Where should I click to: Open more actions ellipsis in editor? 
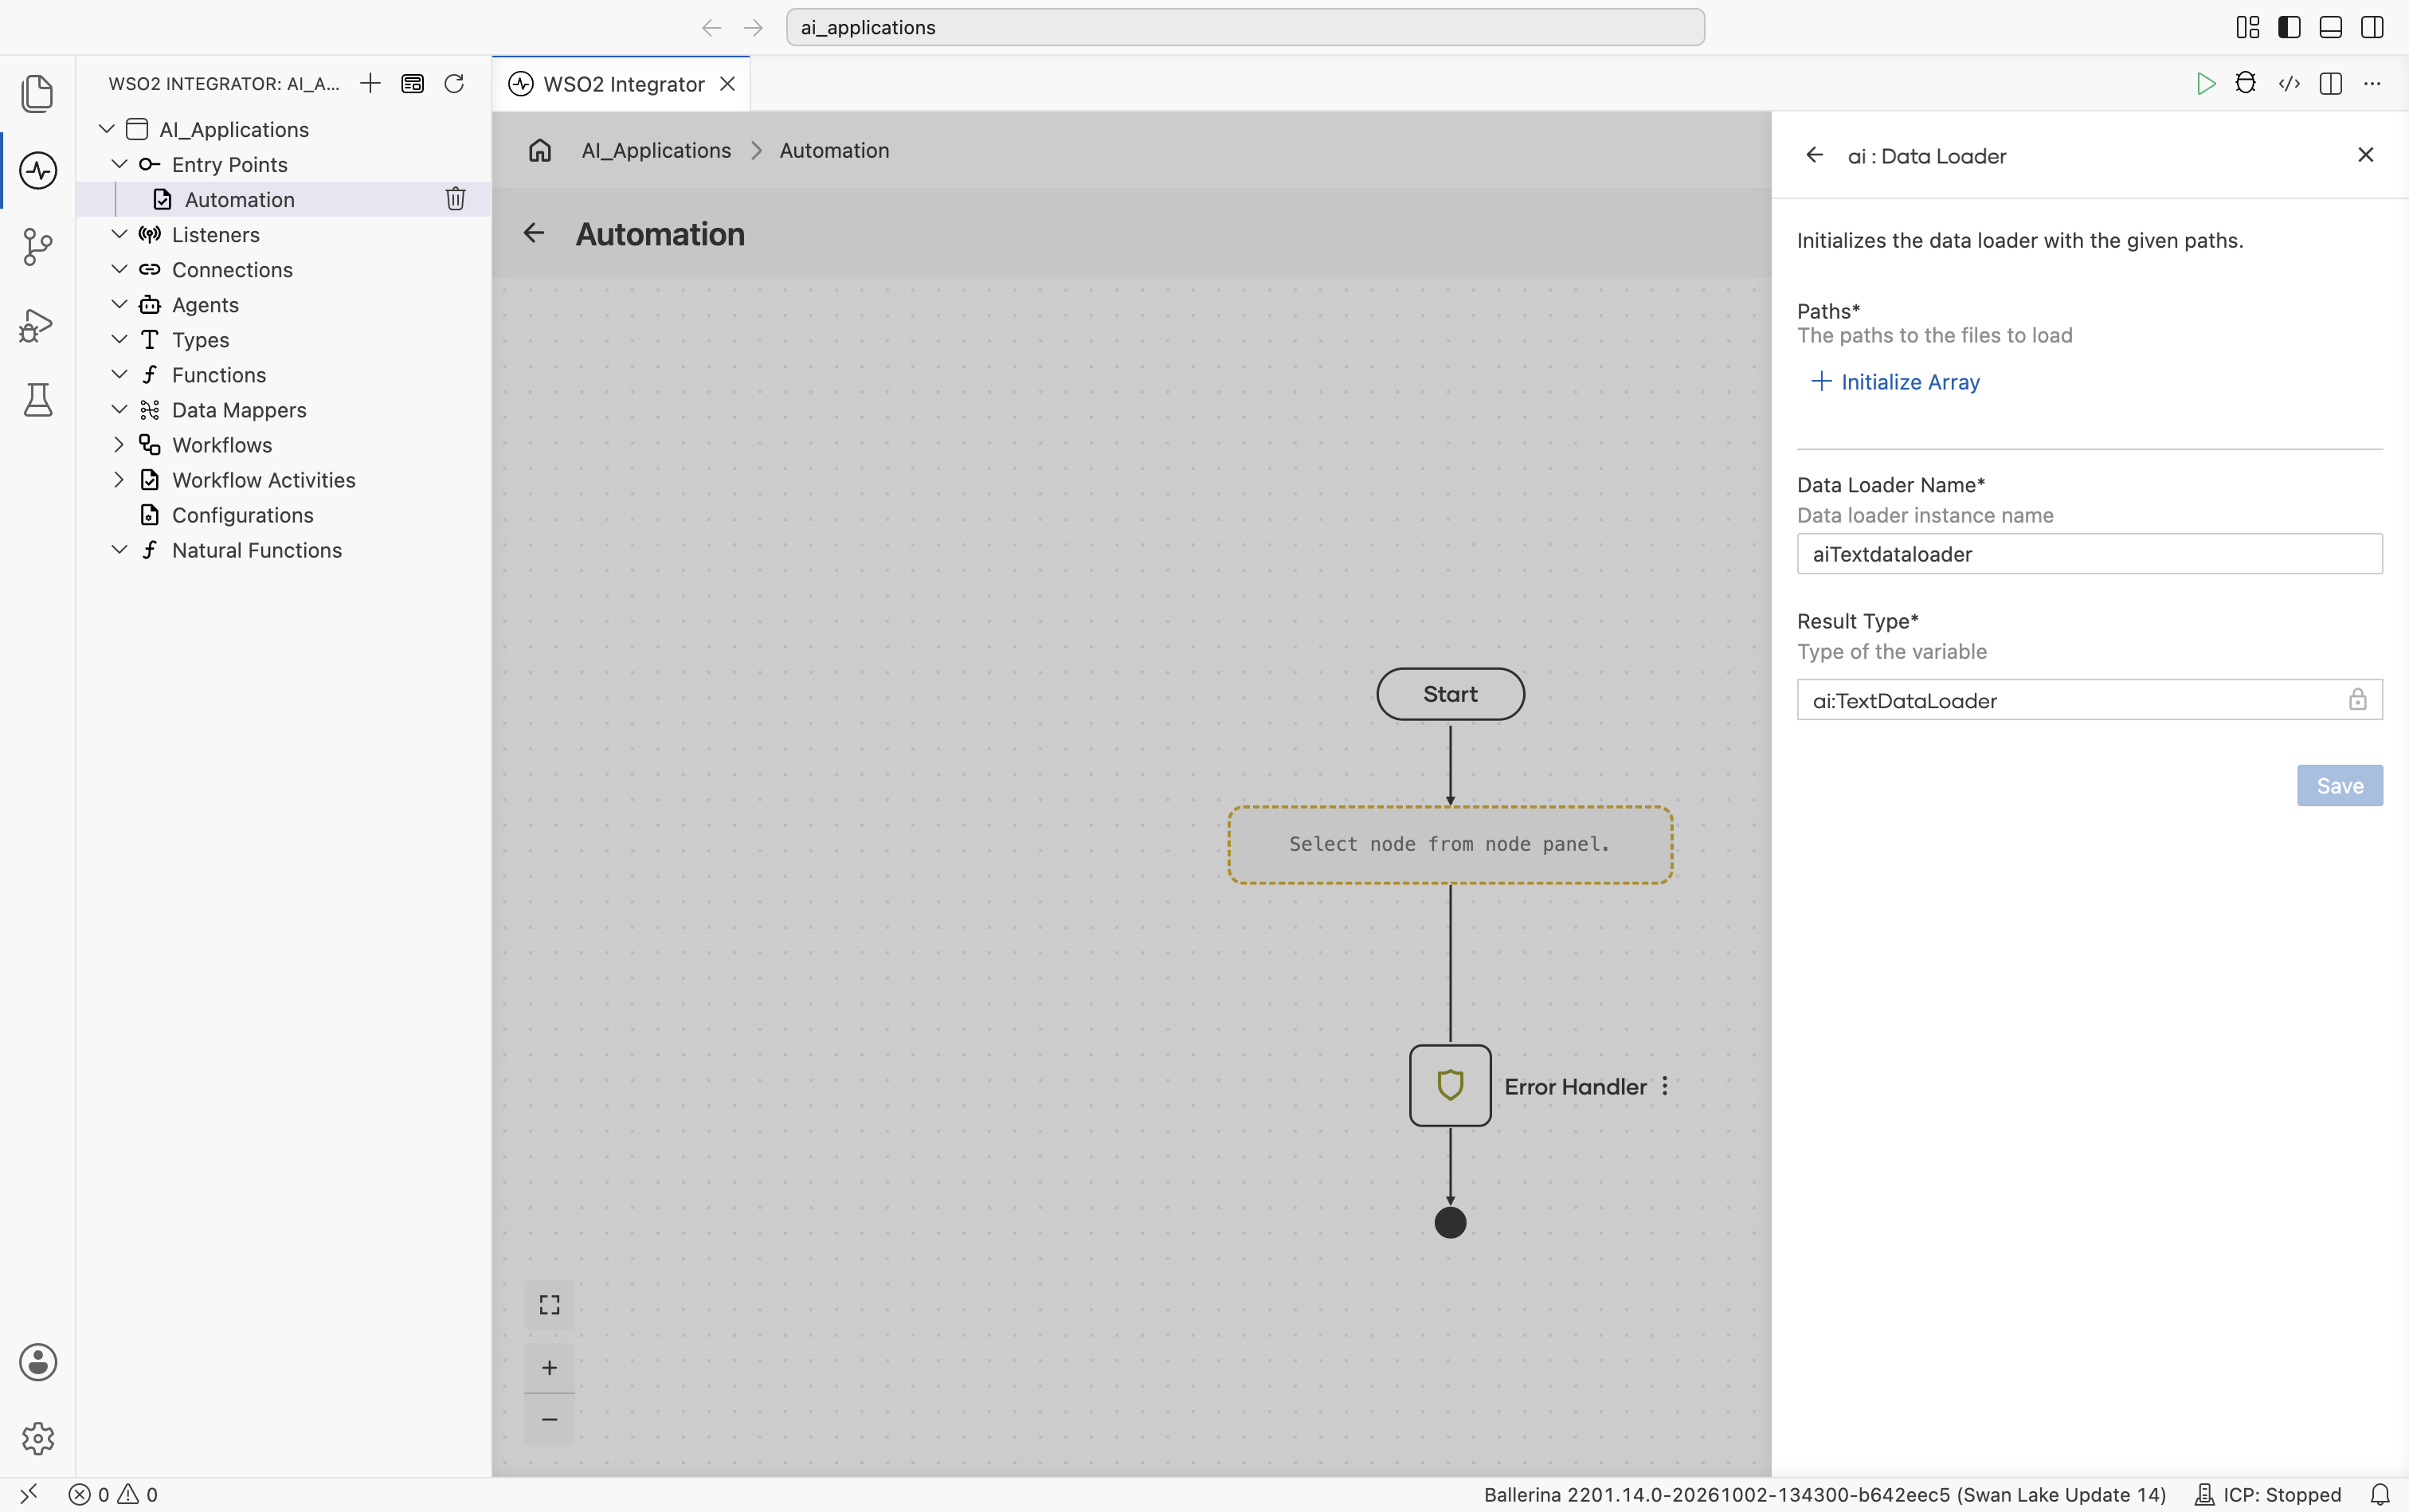point(2372,83)
